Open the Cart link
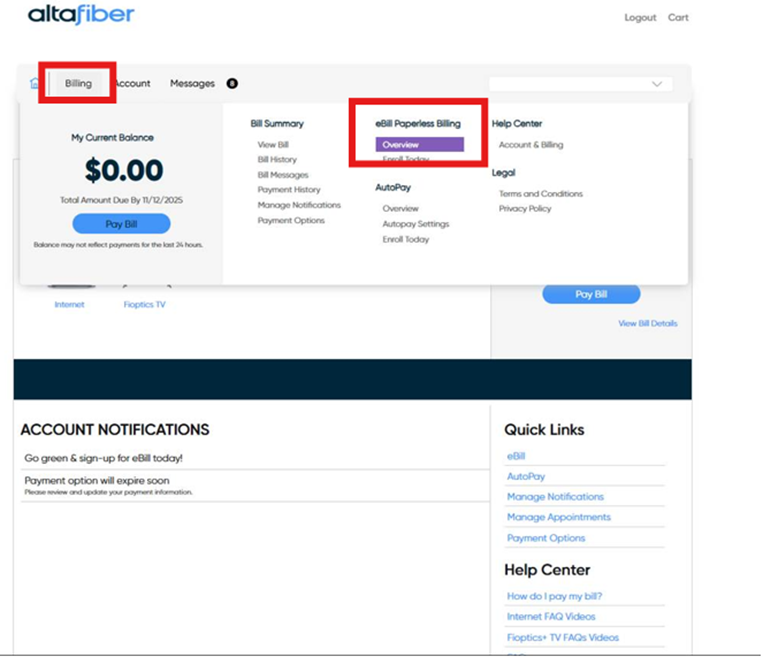 point(678,17)
